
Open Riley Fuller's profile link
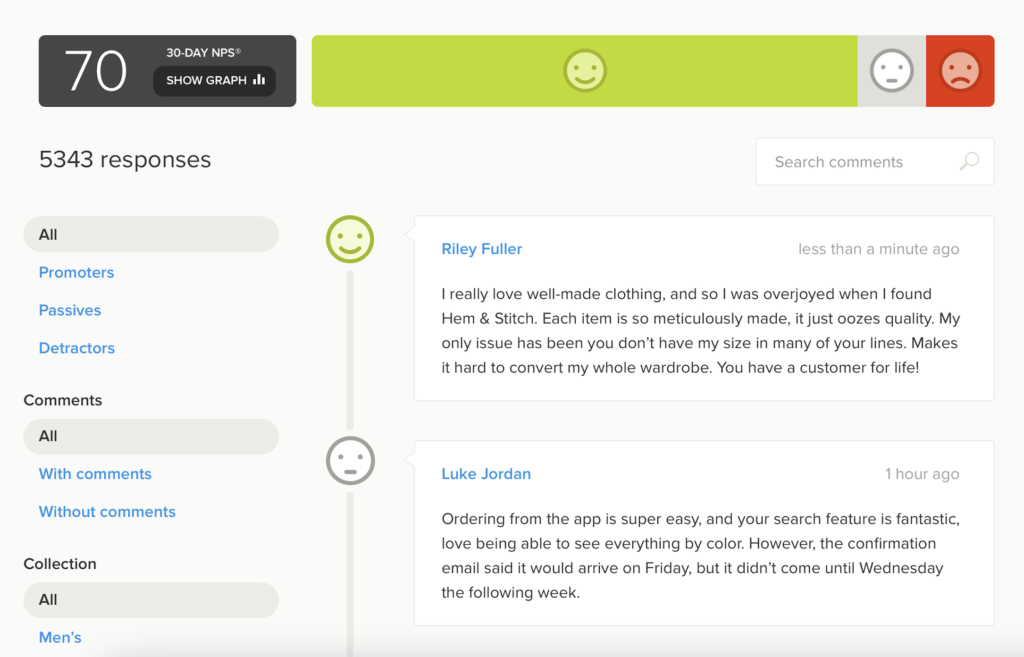(482, 248)
